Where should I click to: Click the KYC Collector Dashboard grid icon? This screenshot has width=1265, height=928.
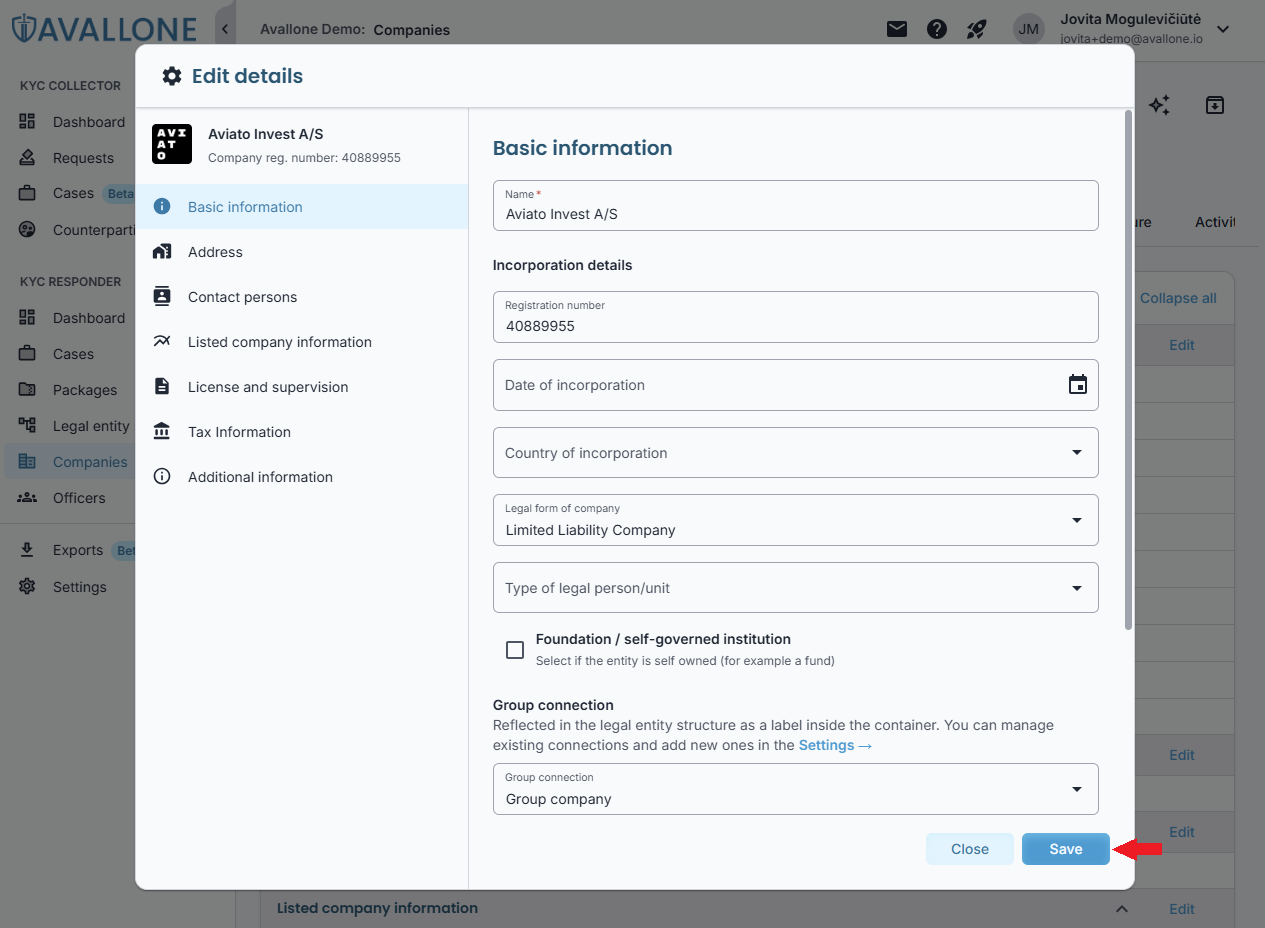[27, 122]
